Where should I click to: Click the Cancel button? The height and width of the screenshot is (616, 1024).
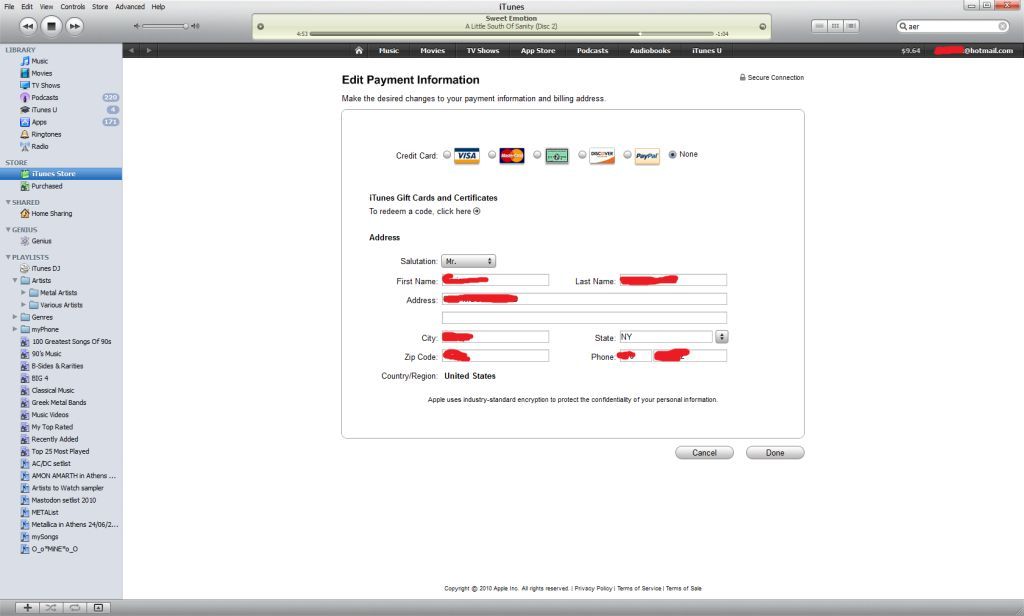704,453
